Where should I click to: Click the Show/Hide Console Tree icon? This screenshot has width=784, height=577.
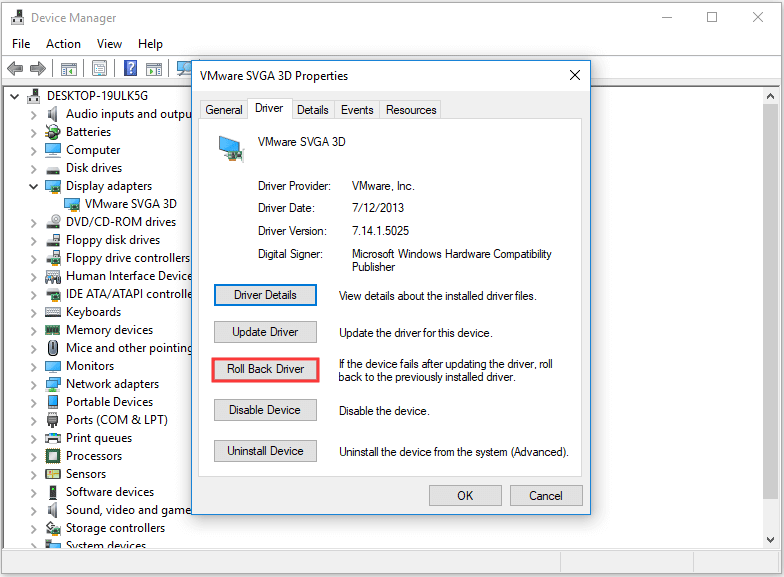(69, 68)
